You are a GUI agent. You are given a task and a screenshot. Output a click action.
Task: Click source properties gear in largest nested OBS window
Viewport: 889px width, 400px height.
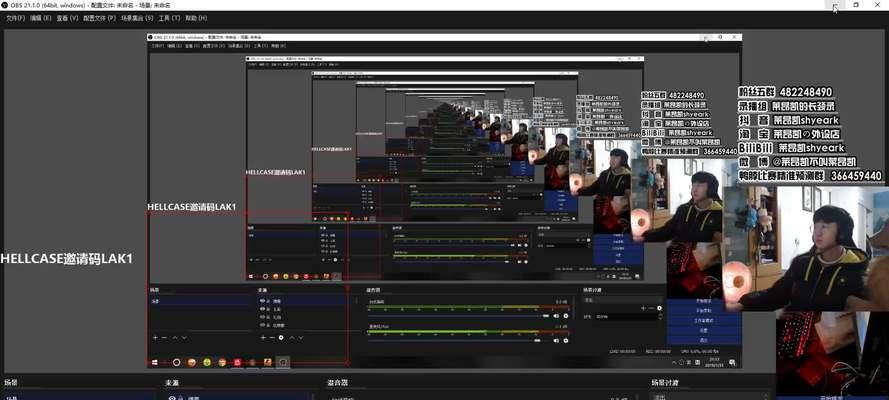click(281, 338)
